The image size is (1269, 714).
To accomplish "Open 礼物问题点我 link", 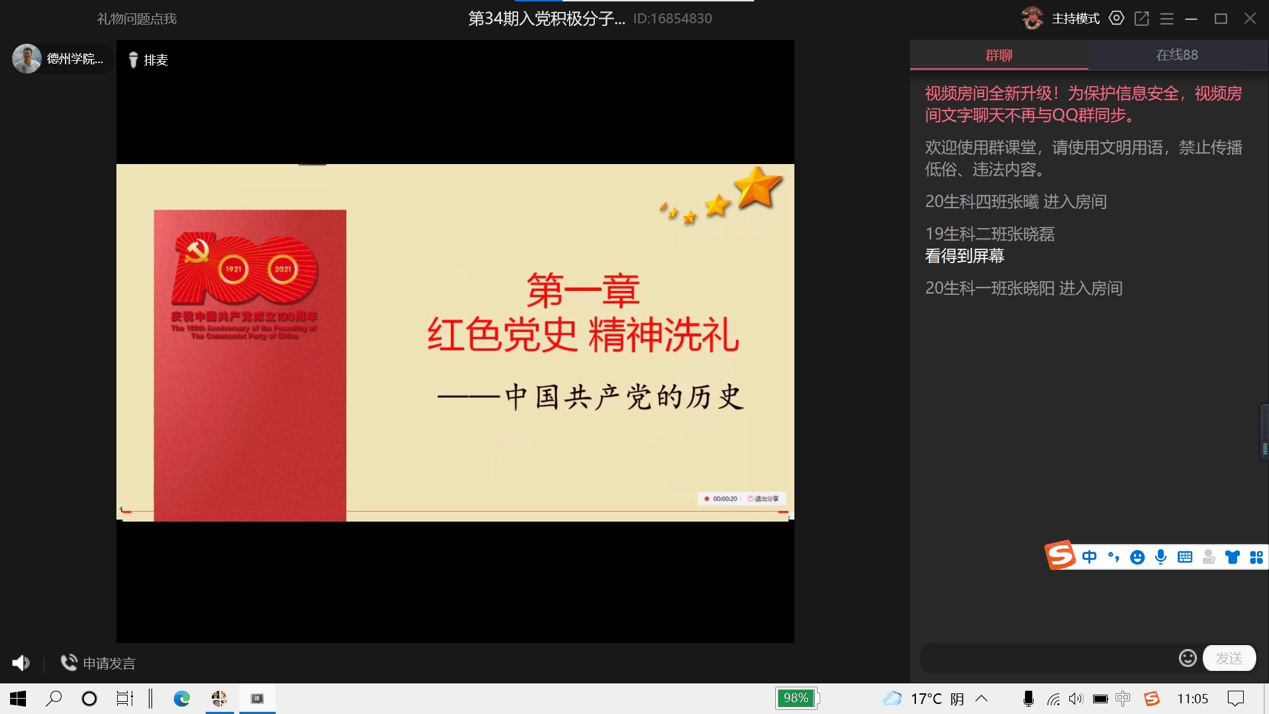I will tap(137, 19).
